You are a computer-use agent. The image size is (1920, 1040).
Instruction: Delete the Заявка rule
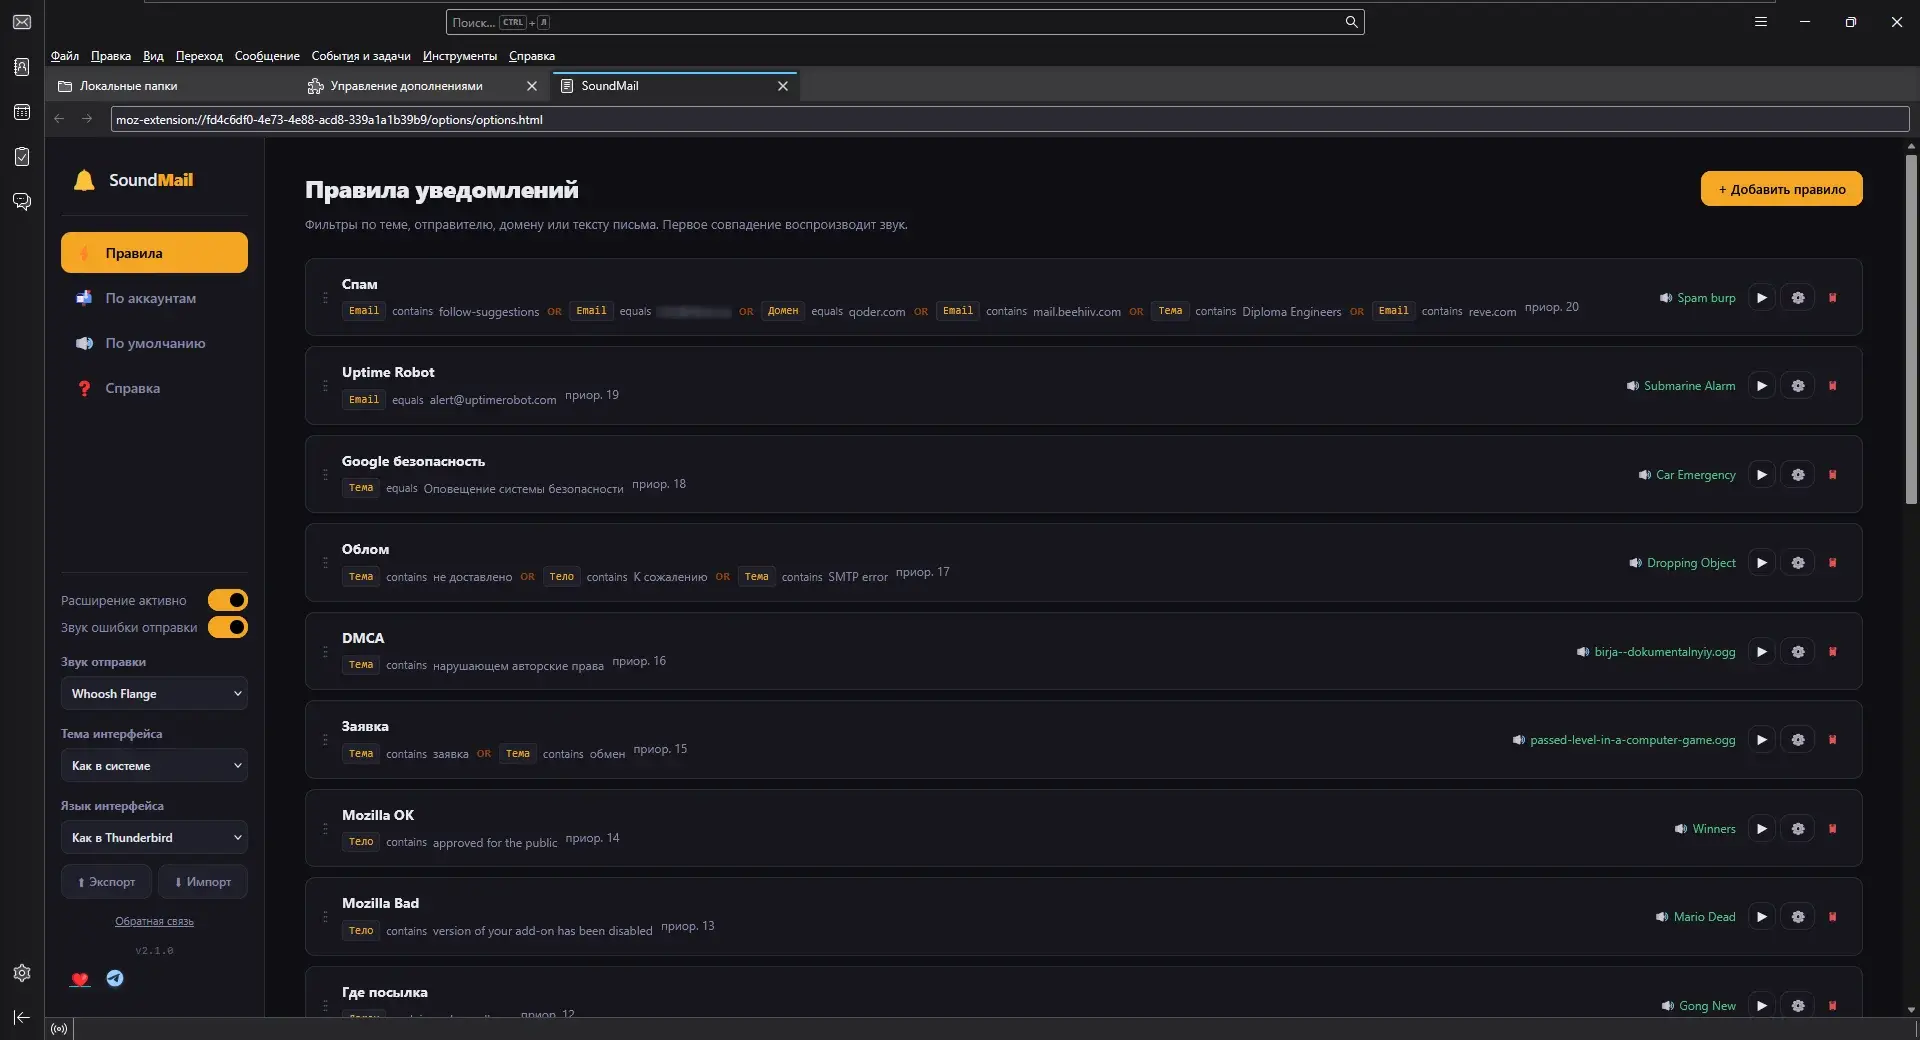[1832, 740]
